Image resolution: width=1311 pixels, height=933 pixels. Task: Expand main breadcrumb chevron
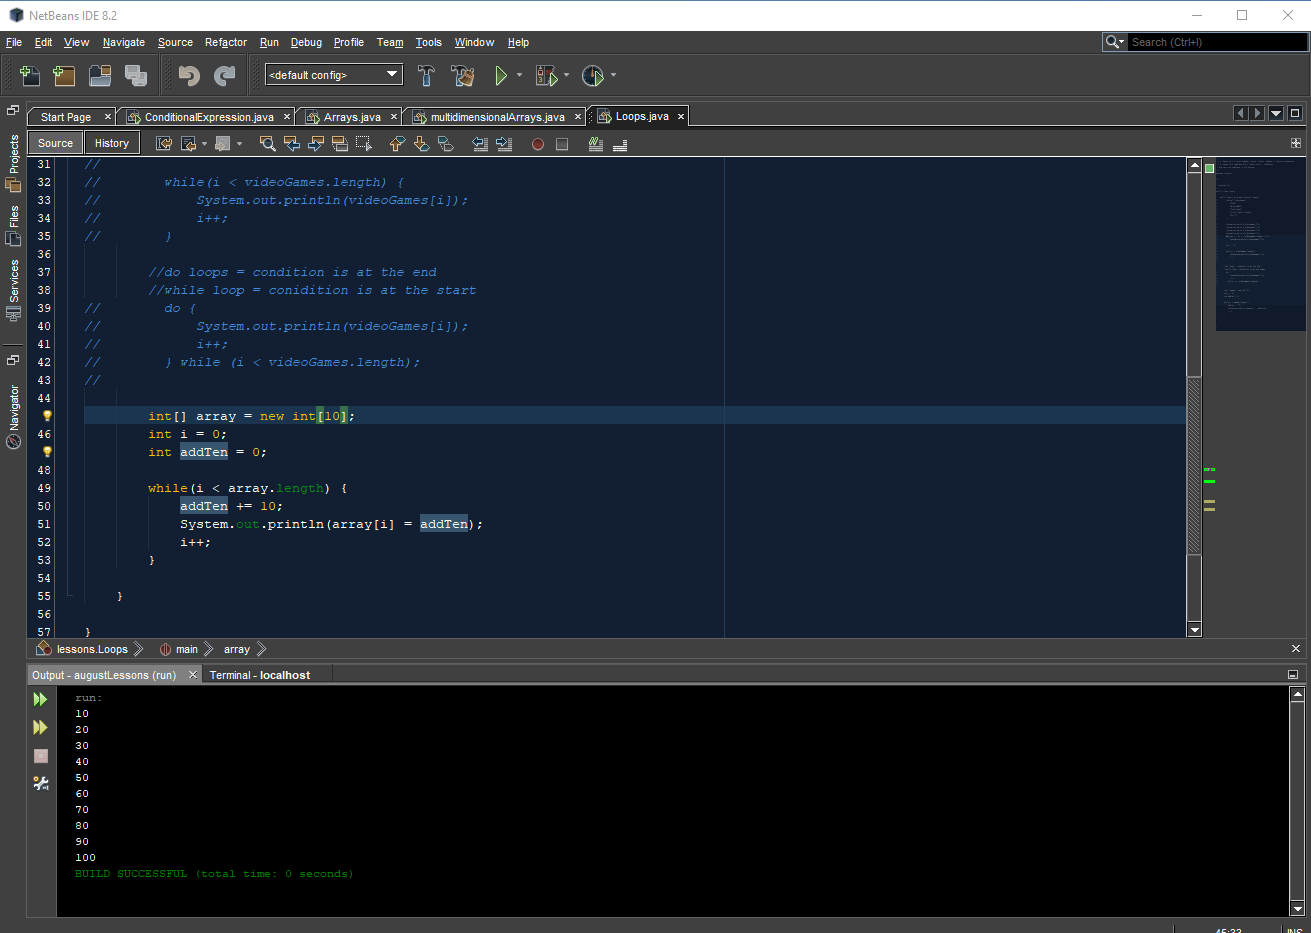point(208,649)
